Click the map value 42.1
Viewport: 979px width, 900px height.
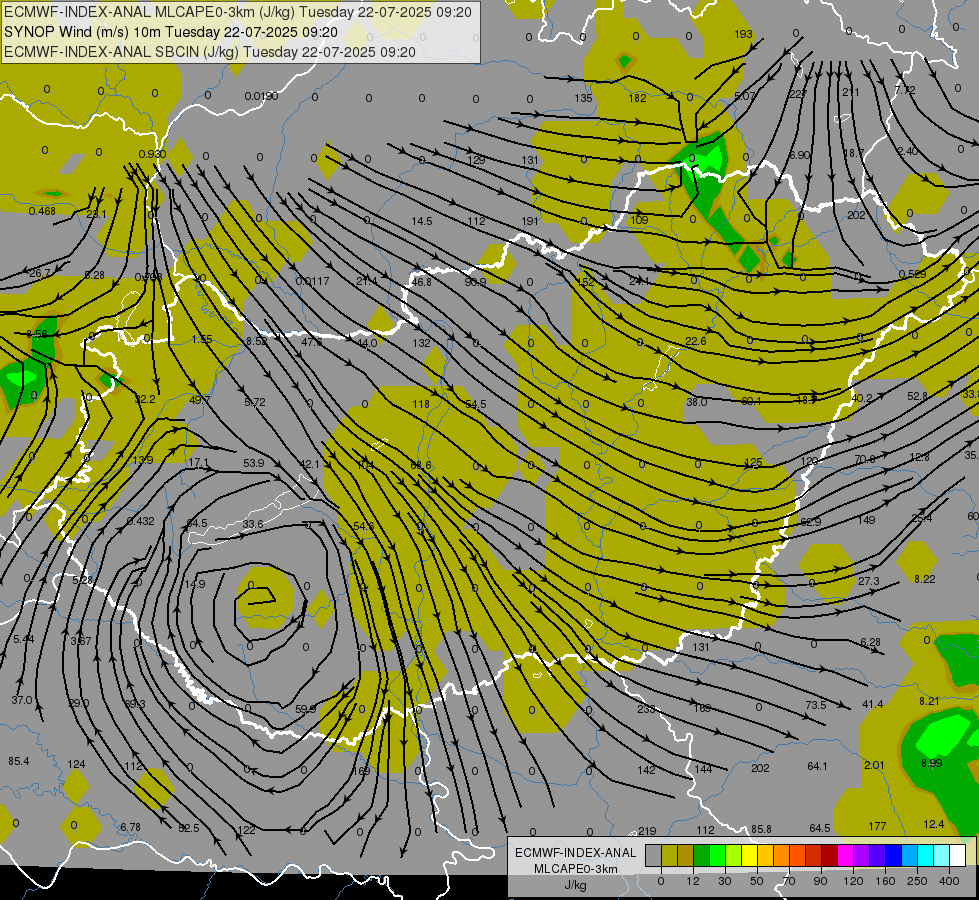click(310, 464)
